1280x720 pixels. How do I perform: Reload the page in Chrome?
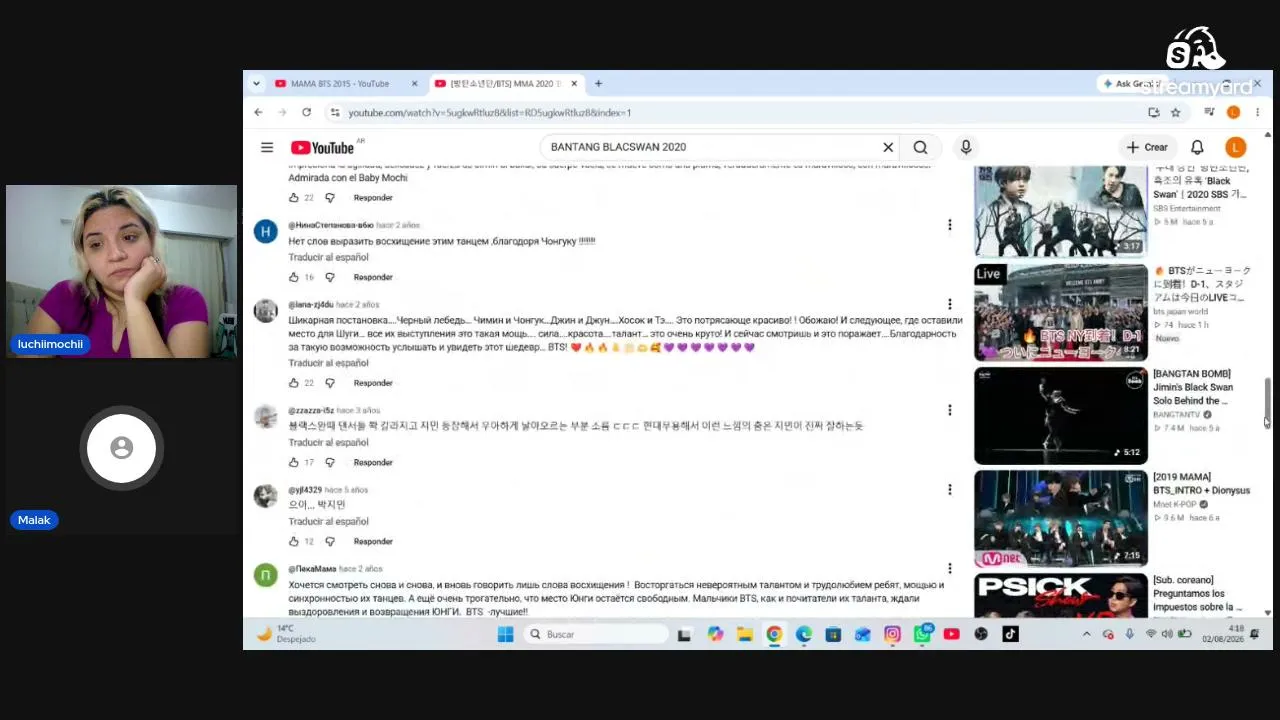coord(306,112)
